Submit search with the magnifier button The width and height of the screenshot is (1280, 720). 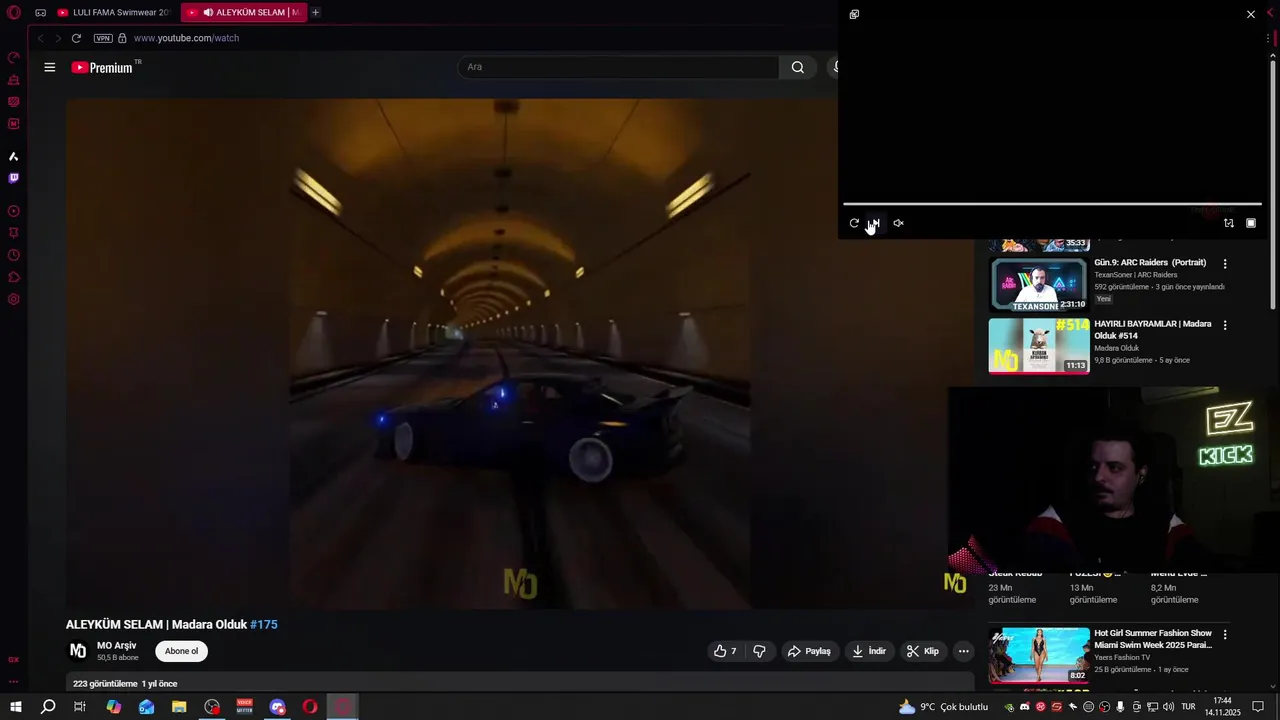pyautogui.click(x=797, y=67)
